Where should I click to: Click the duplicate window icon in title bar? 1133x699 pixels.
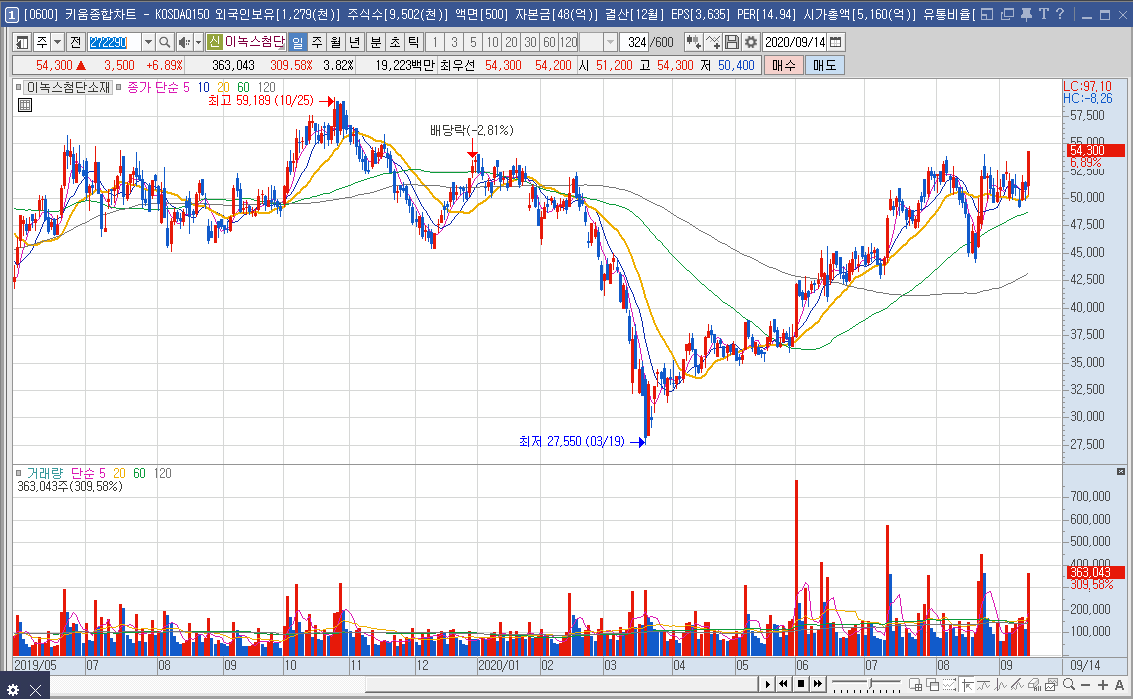tap(1007, 14)
